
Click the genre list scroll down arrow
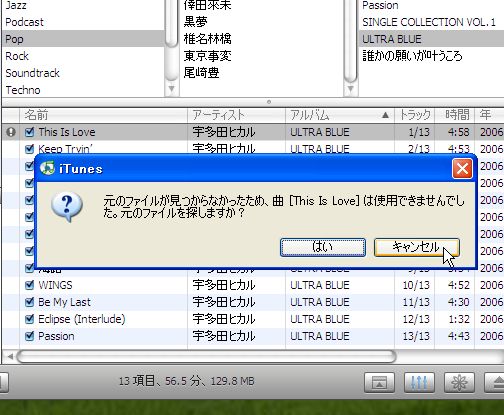coord(172,89)
